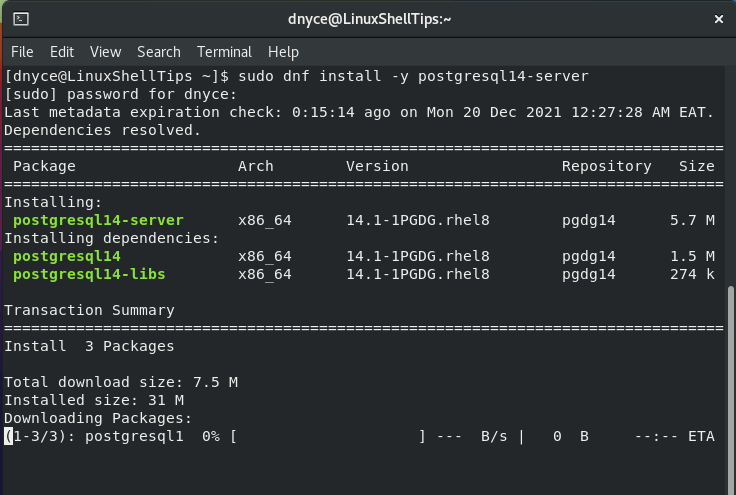This screenshot has height=495, width=736.
Task: Click the terminal icon in title bar
Action: [x=21, y=19]
